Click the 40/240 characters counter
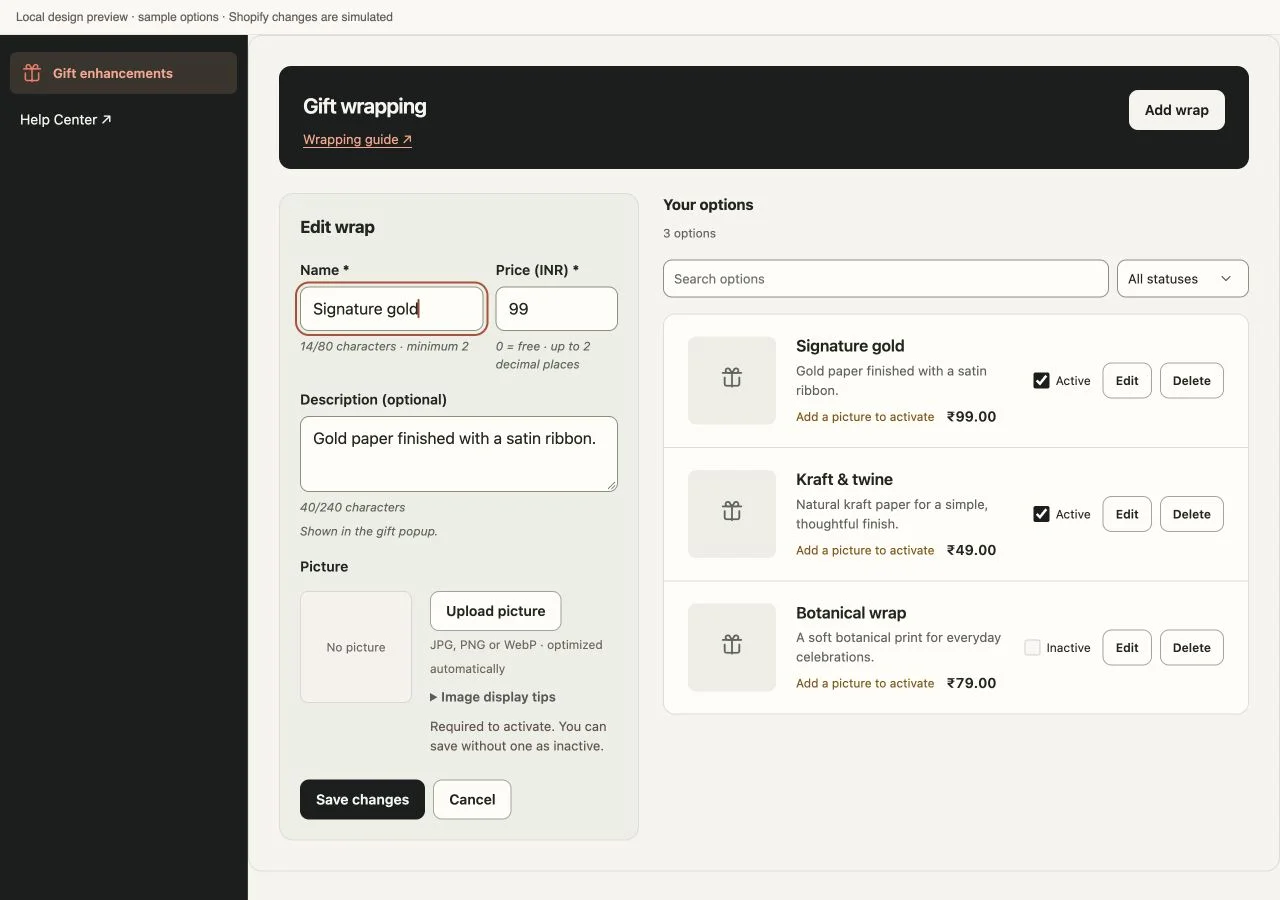 tap(352, 507)
